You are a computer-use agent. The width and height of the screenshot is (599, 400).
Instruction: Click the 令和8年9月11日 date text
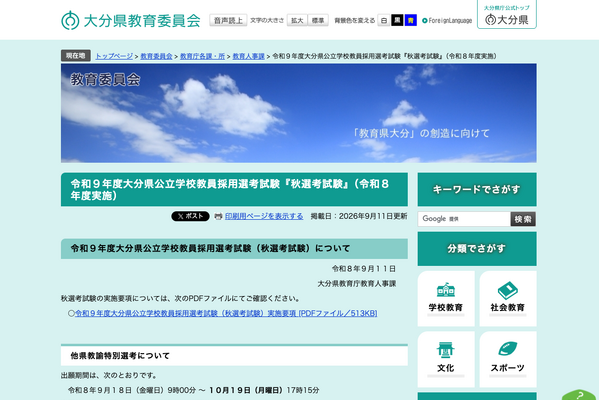click(x=364, y=269)
